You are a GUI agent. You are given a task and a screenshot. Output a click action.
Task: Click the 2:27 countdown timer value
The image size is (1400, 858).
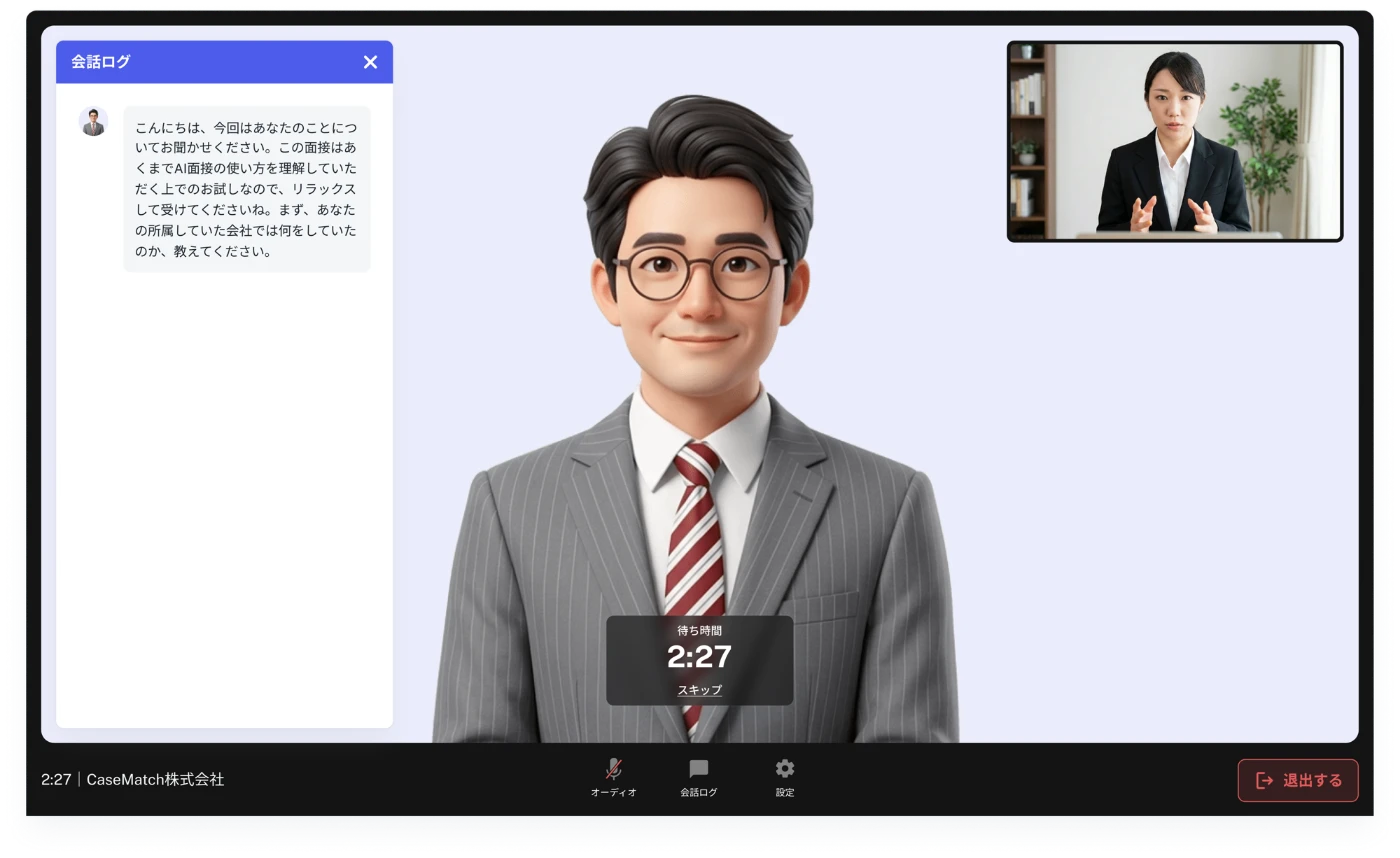coord(699,657)
